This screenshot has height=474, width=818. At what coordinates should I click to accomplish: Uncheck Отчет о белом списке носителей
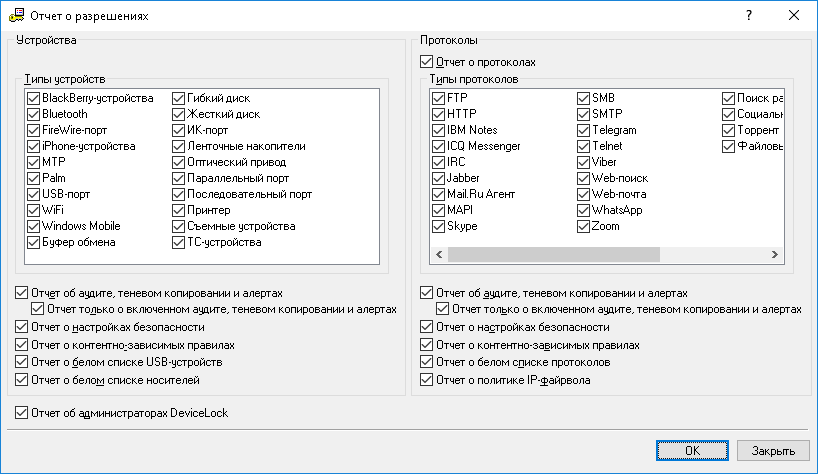pos(22,380)
